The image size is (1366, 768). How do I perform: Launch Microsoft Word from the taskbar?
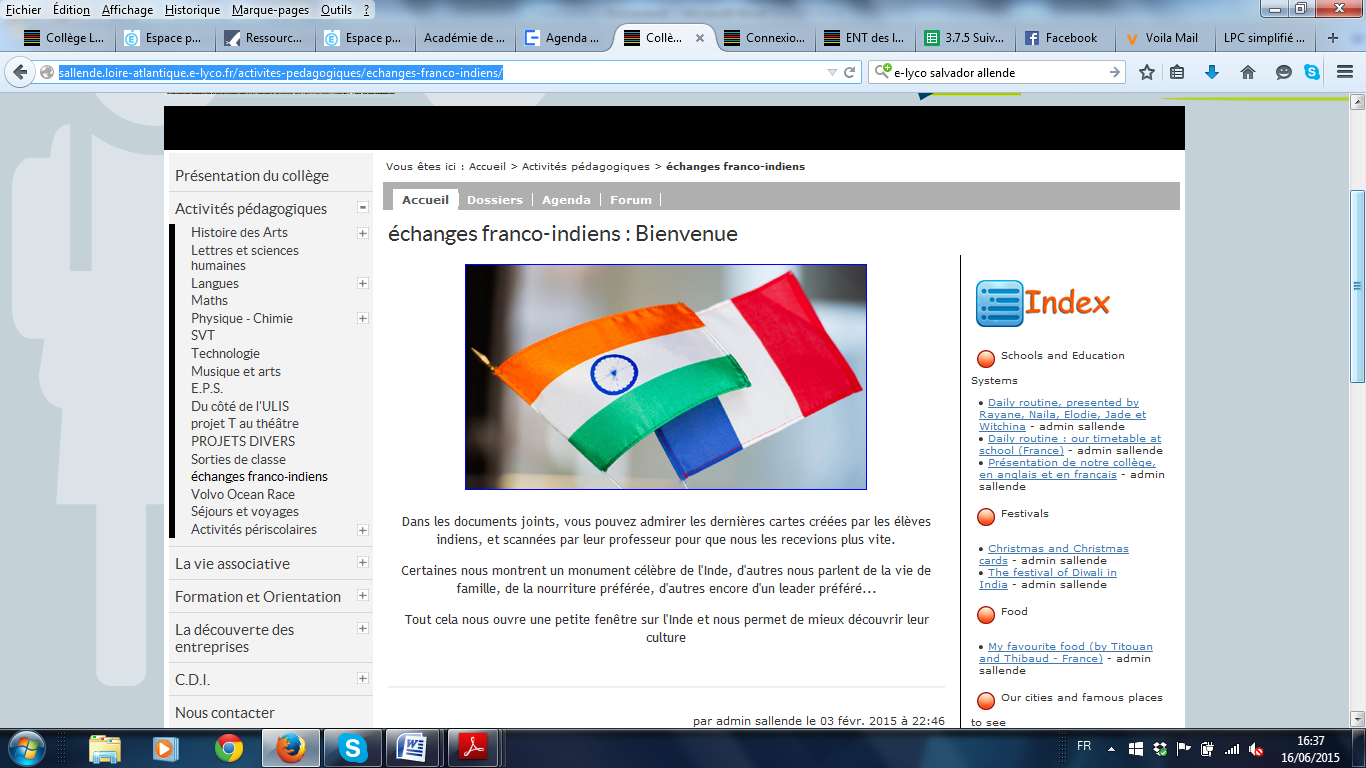(x=411, y=748)
